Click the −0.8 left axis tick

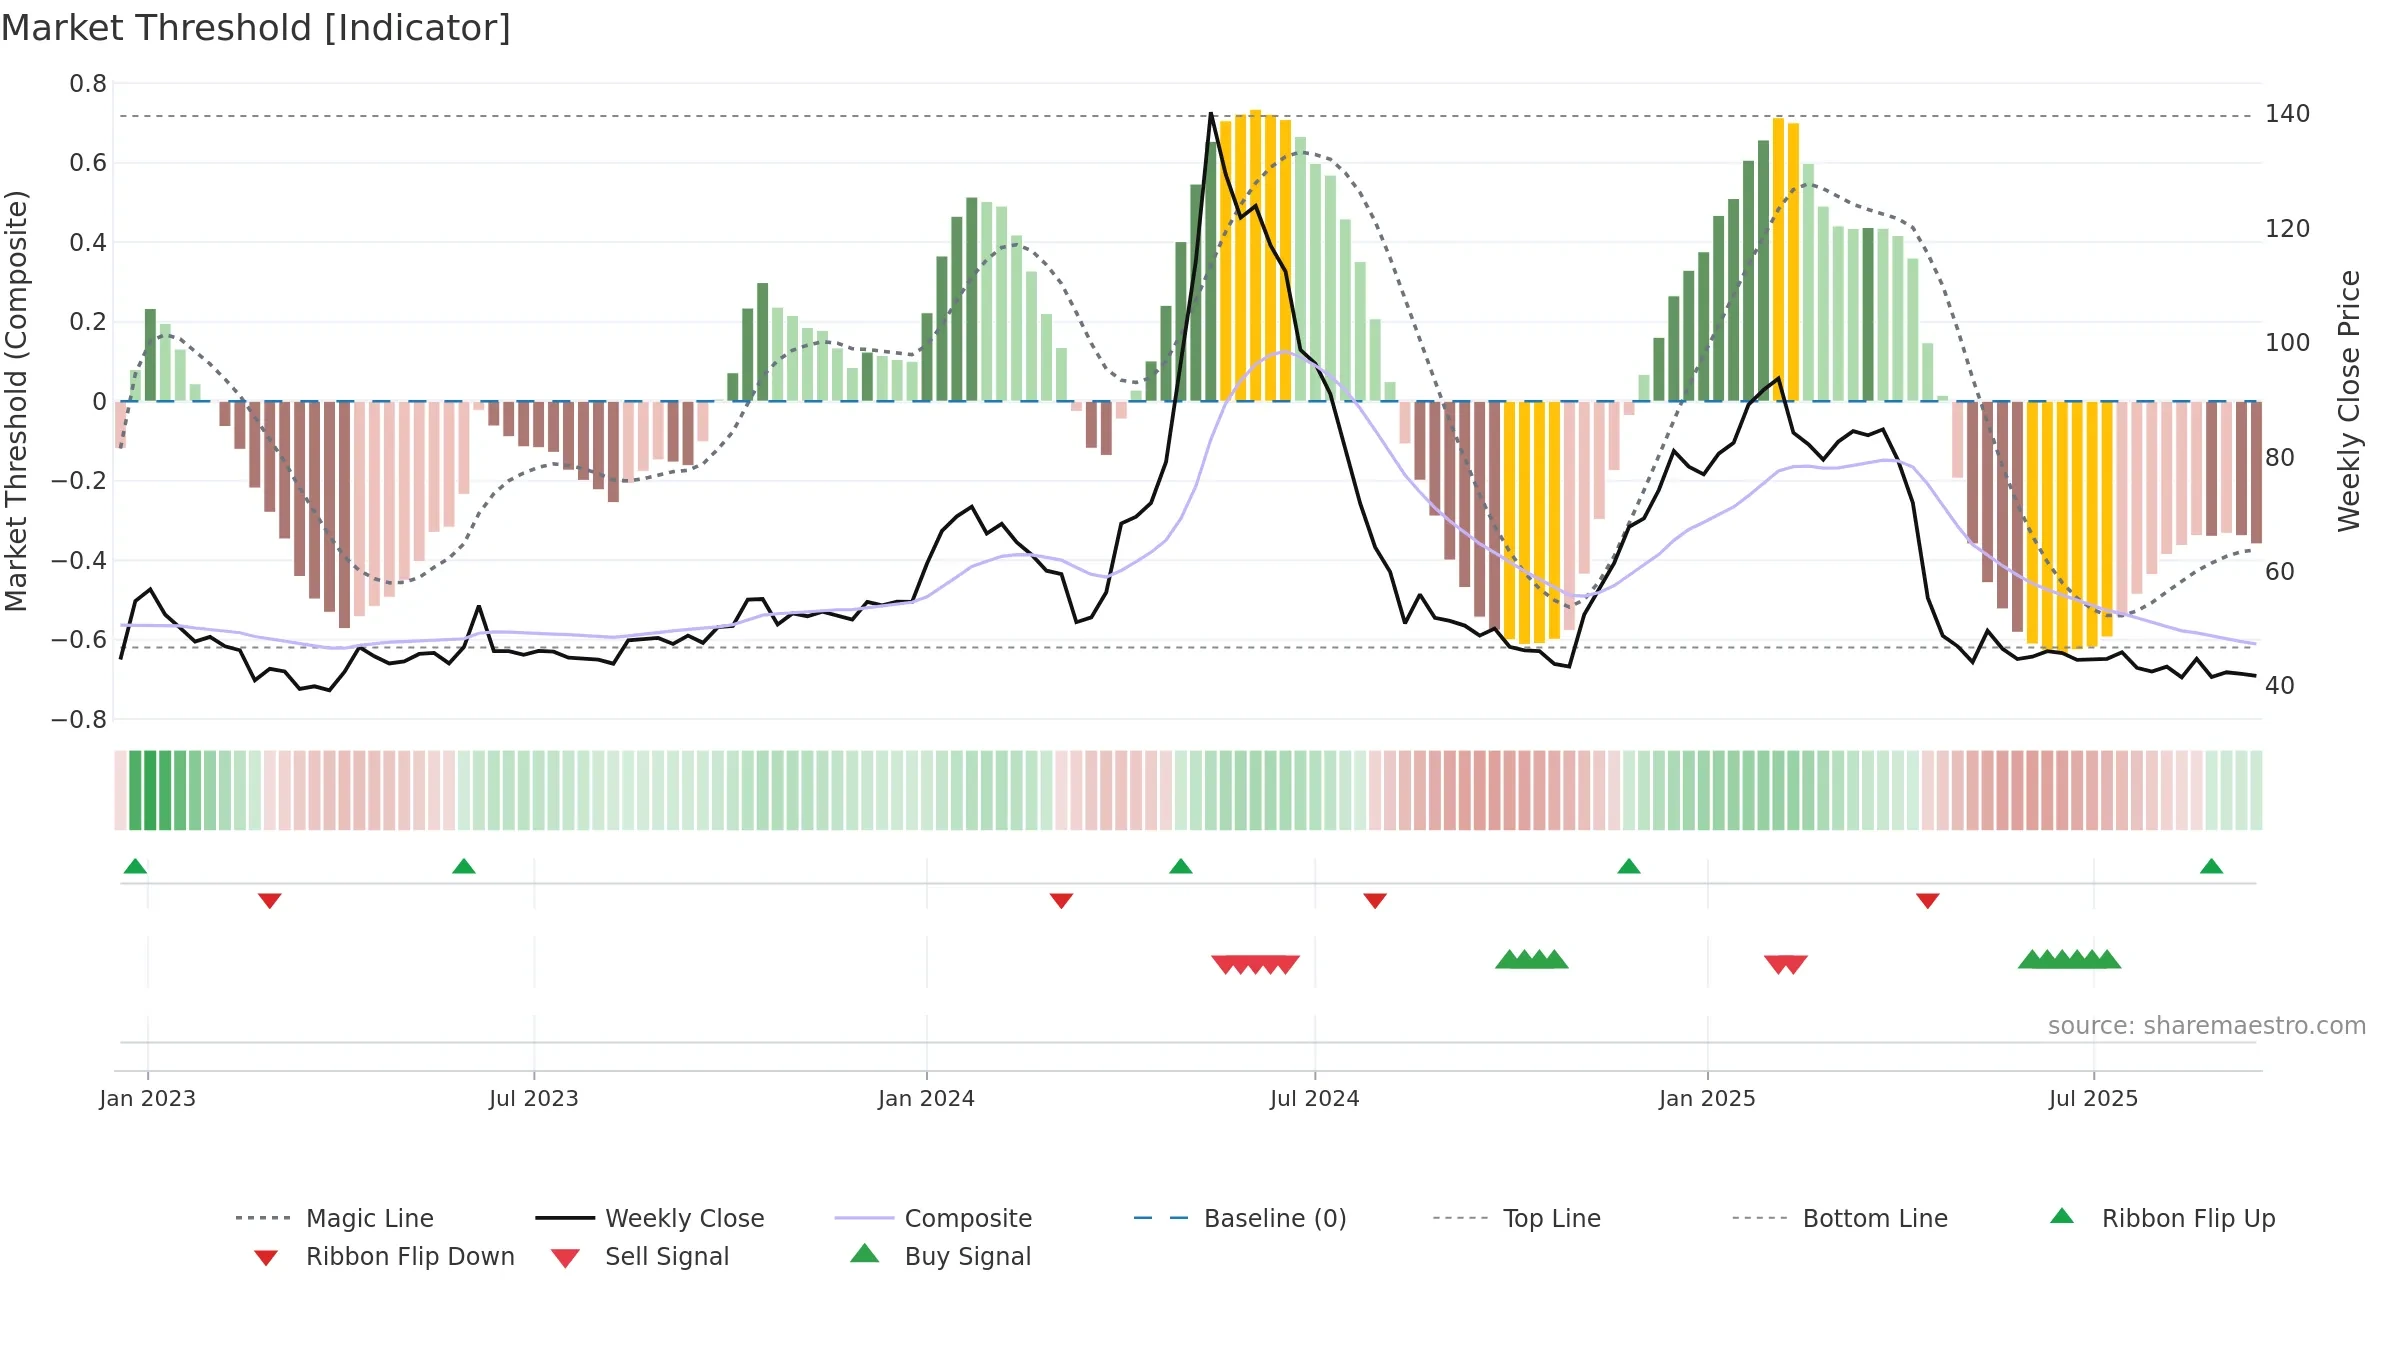click(x=79, y=720)
